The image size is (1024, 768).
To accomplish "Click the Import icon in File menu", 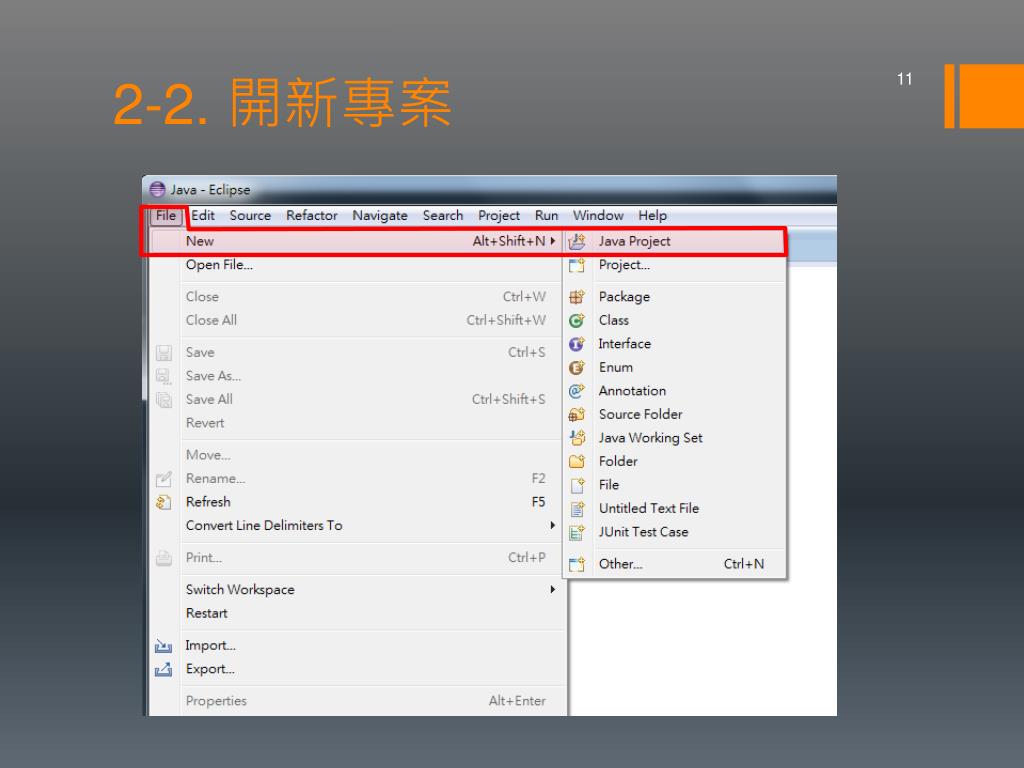I will click(x=163, y=646).
